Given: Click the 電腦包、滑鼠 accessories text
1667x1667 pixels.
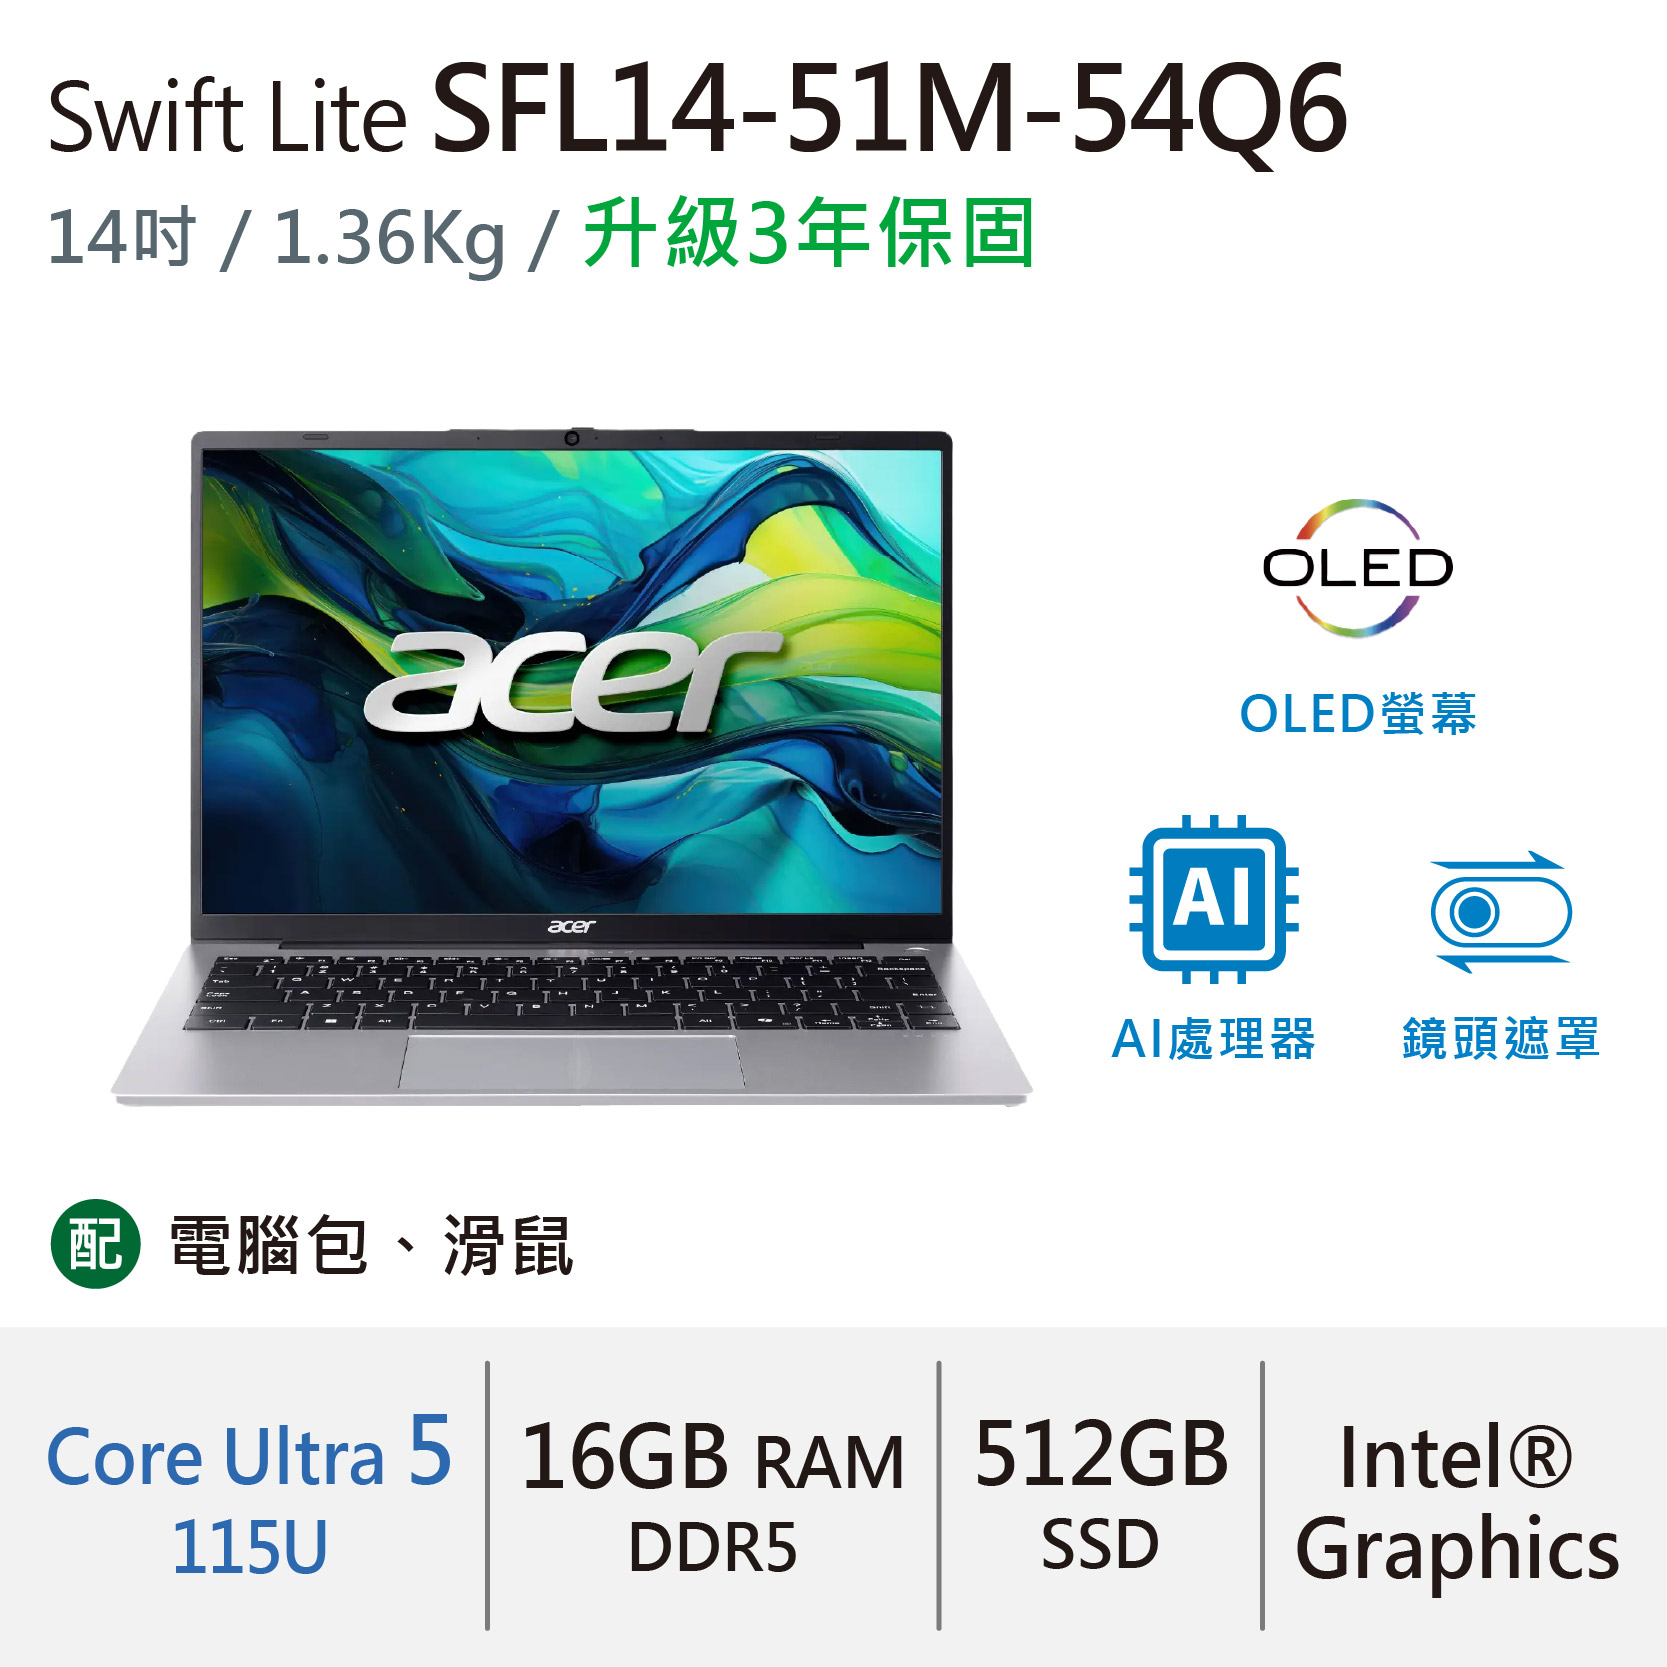Looking at the screenshot, I should [x=371, y=1245].
